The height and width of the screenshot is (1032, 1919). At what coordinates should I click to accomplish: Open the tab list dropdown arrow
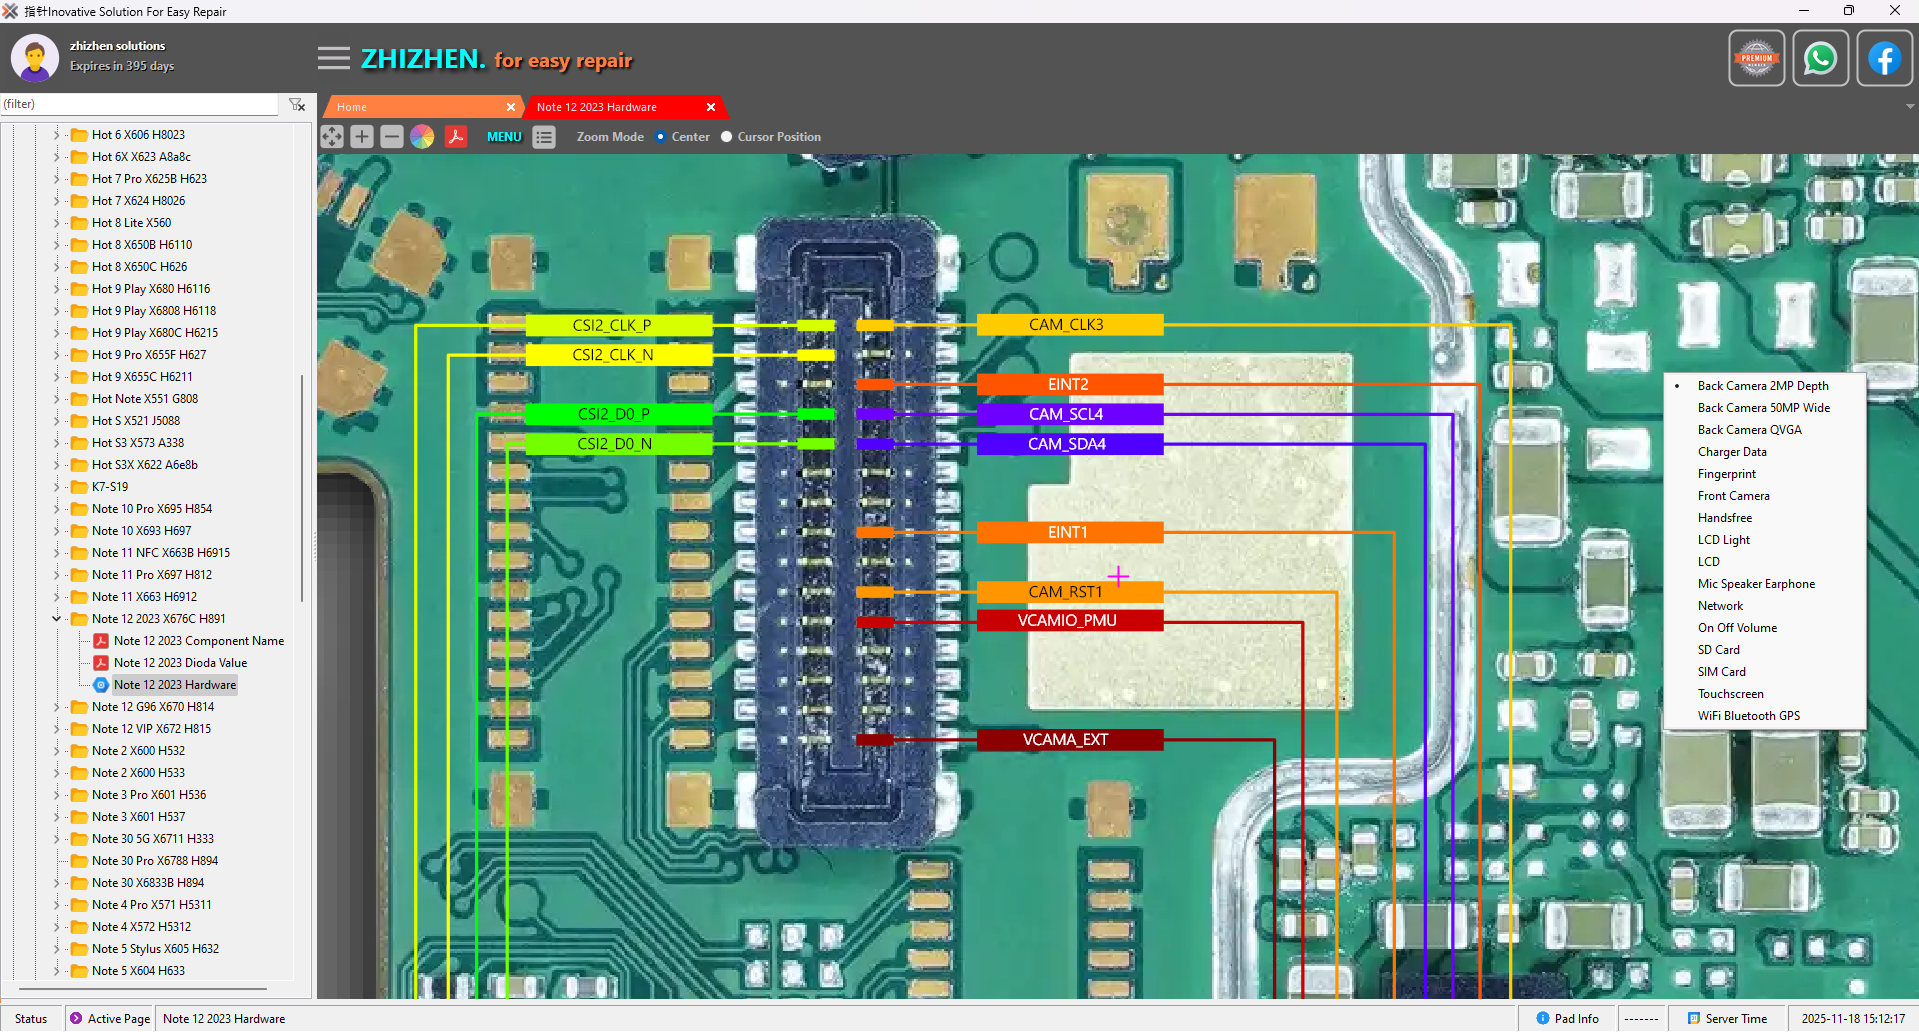1910,107
